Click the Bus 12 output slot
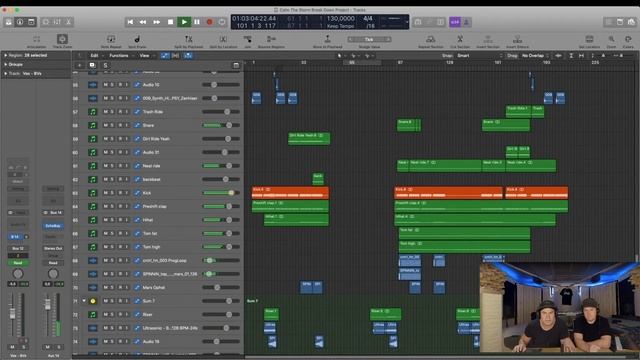 click(18, 248)
